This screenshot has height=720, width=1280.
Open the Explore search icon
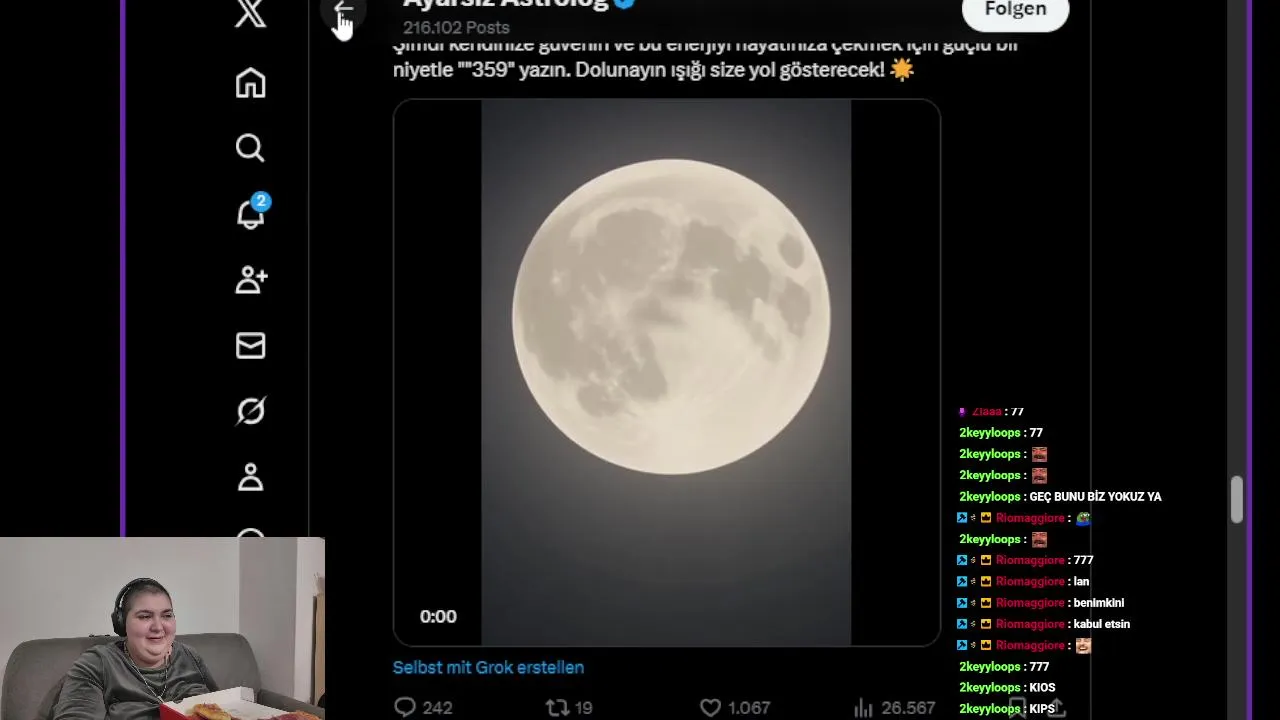(x=250, y=148)
